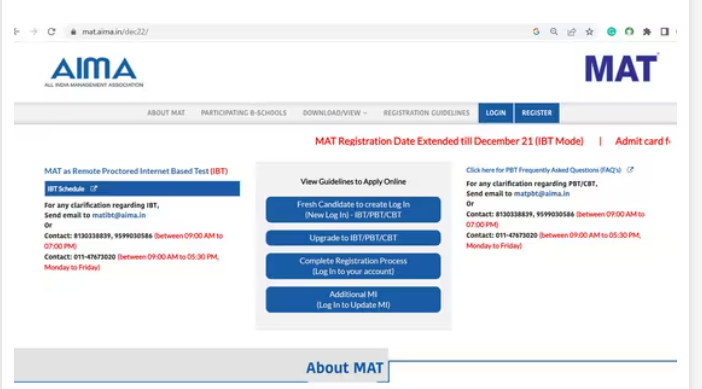Open the Extensions puzzle piece menu
702x389 pixels.
tap(647, 32)
